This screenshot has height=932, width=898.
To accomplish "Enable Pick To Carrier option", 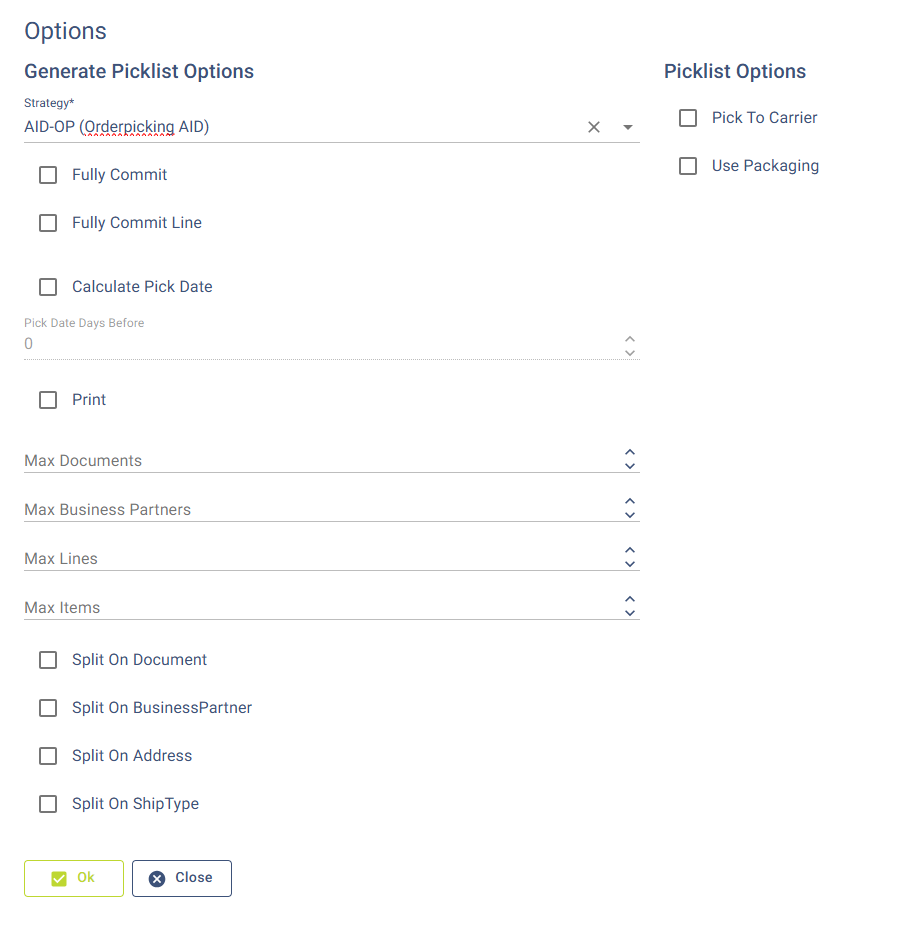I will (688, 118).
